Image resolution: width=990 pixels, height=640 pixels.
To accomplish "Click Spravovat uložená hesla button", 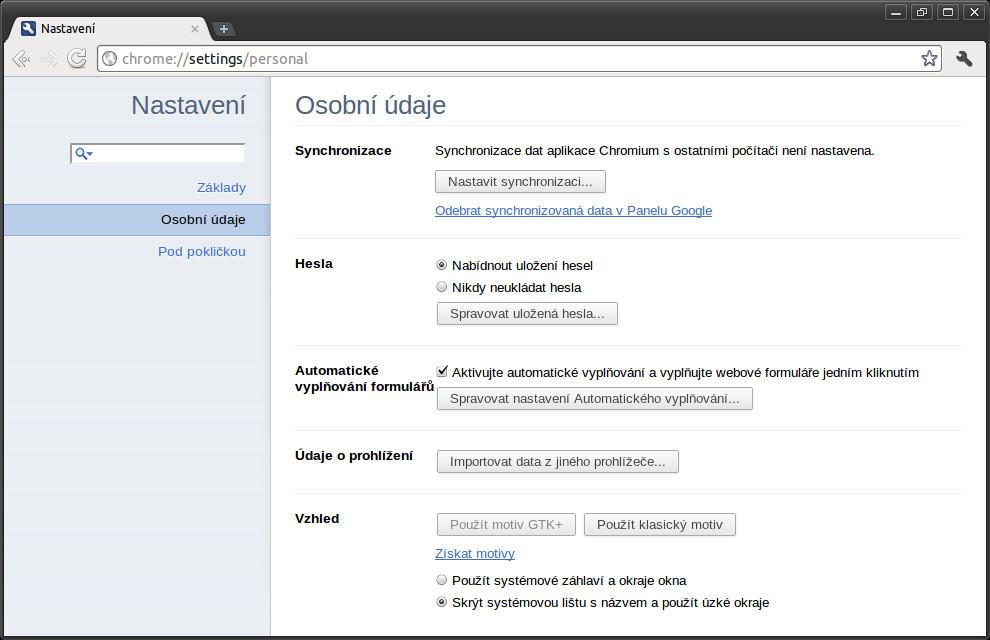I will point(527,314).
